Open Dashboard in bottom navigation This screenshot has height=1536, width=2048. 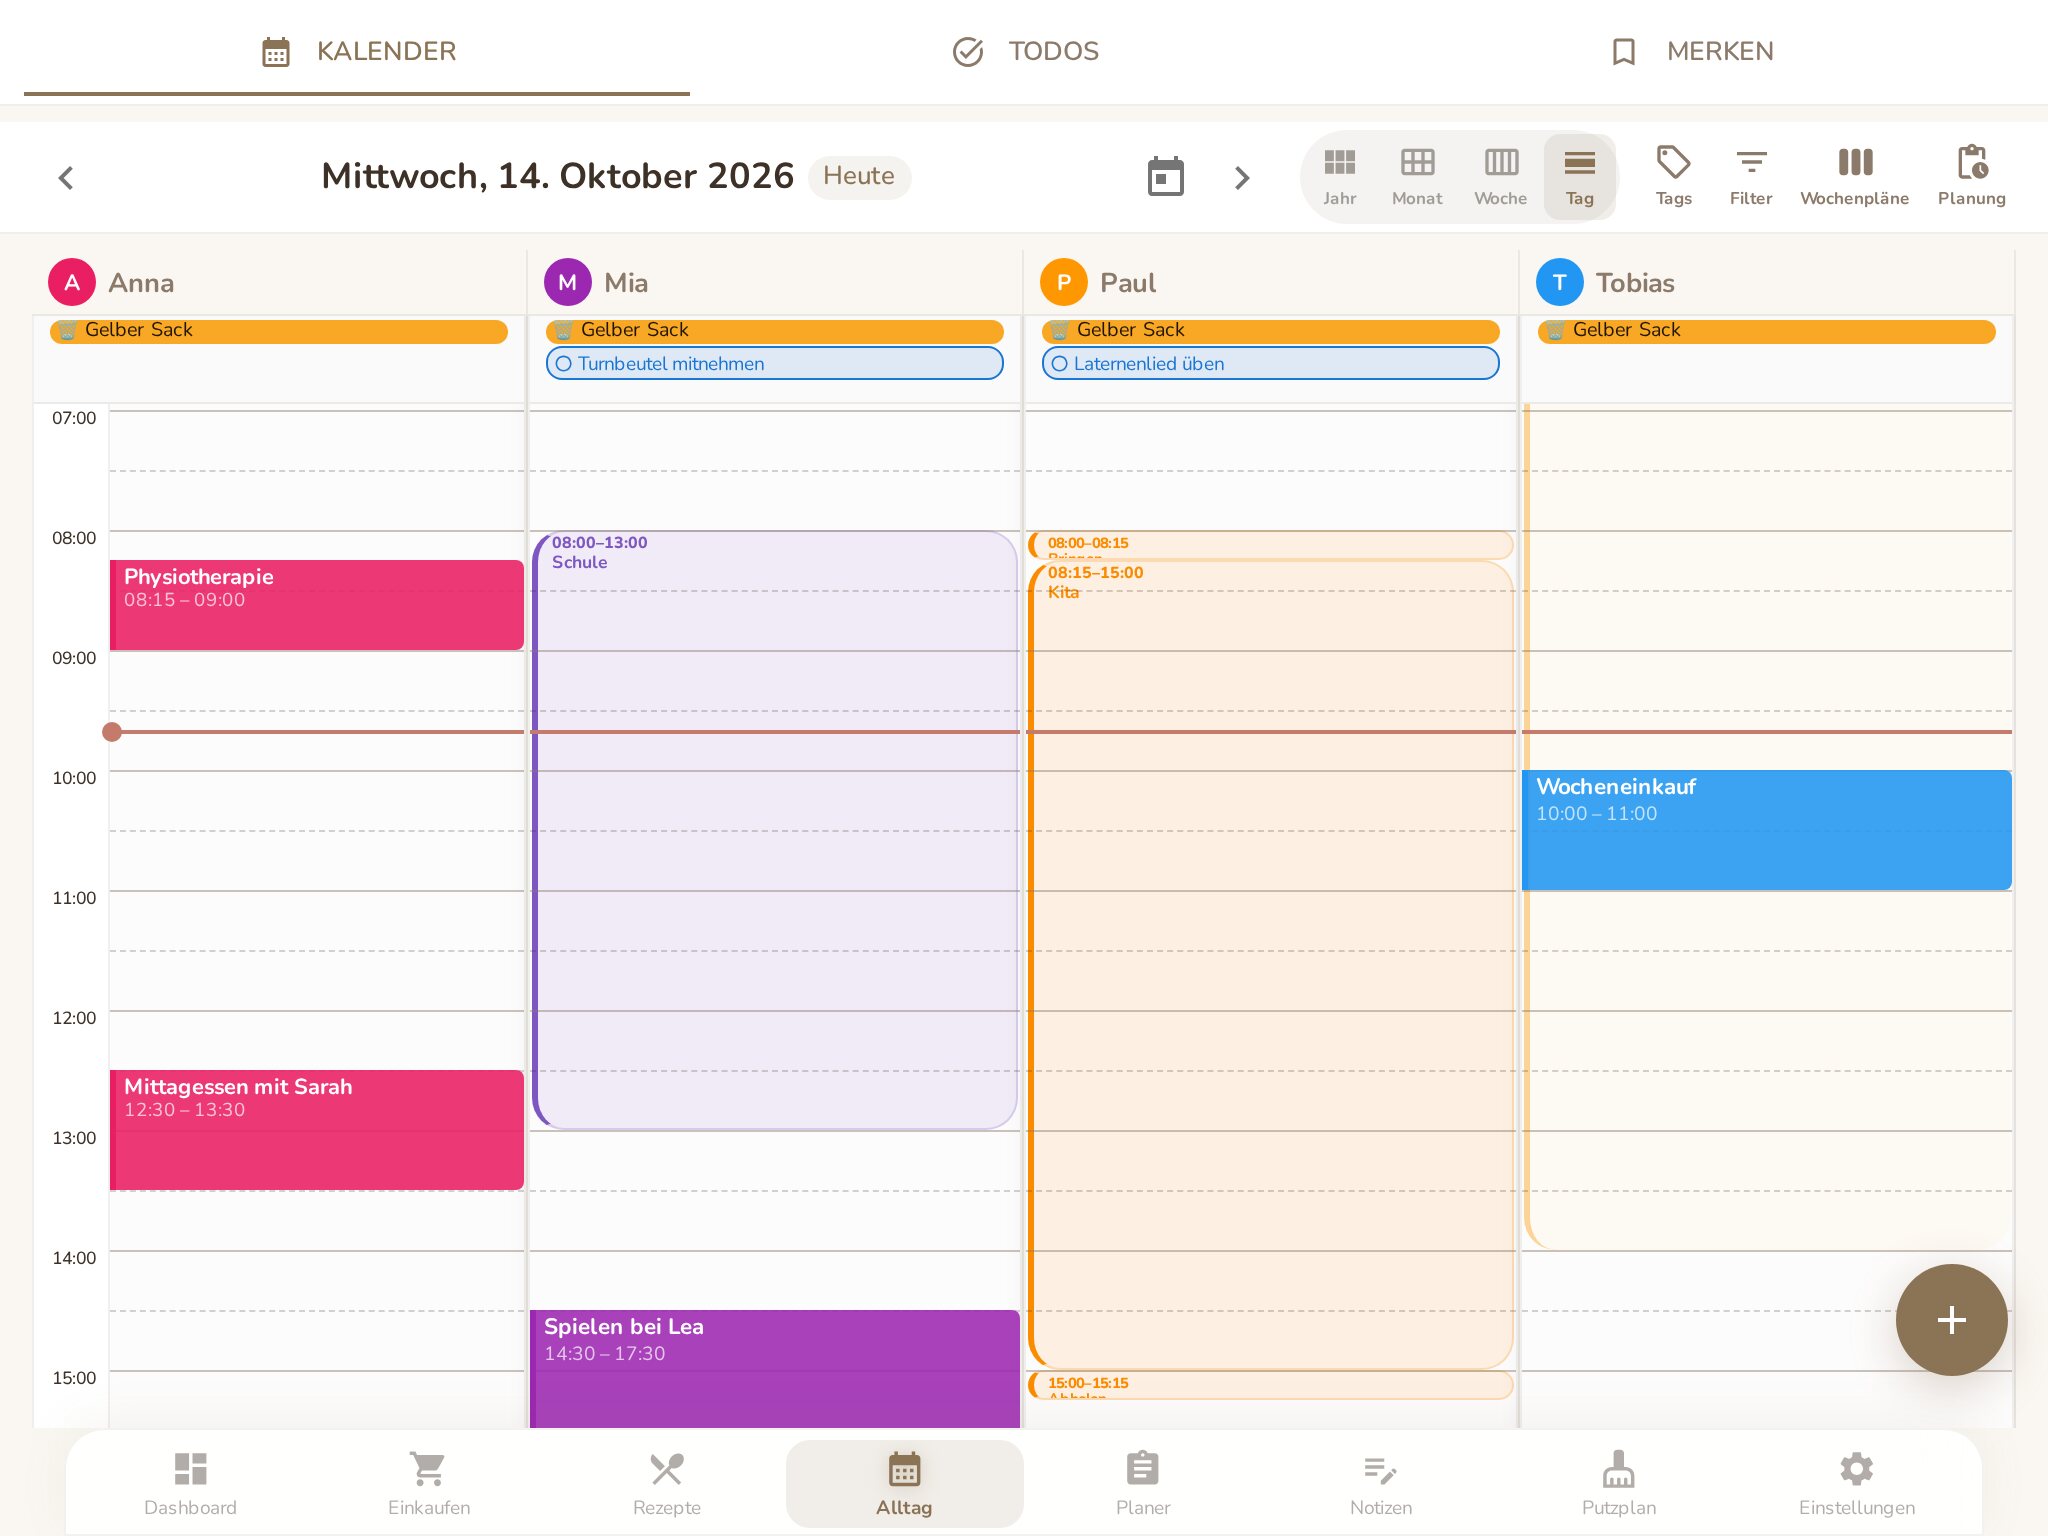190,1484
